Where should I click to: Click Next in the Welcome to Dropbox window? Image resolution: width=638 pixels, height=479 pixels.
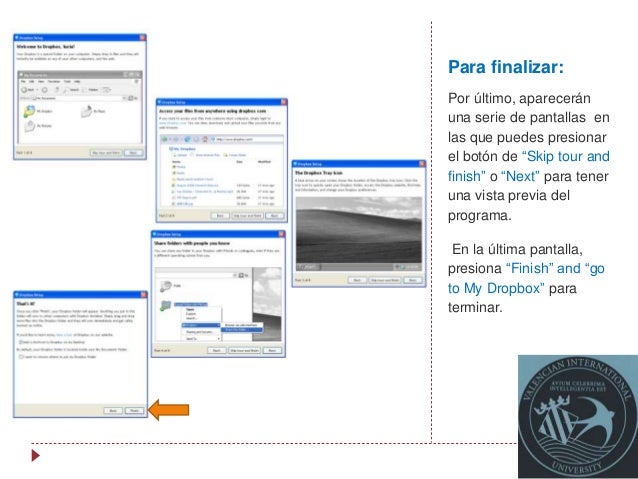pyautogui.click(x=133, y=153)
